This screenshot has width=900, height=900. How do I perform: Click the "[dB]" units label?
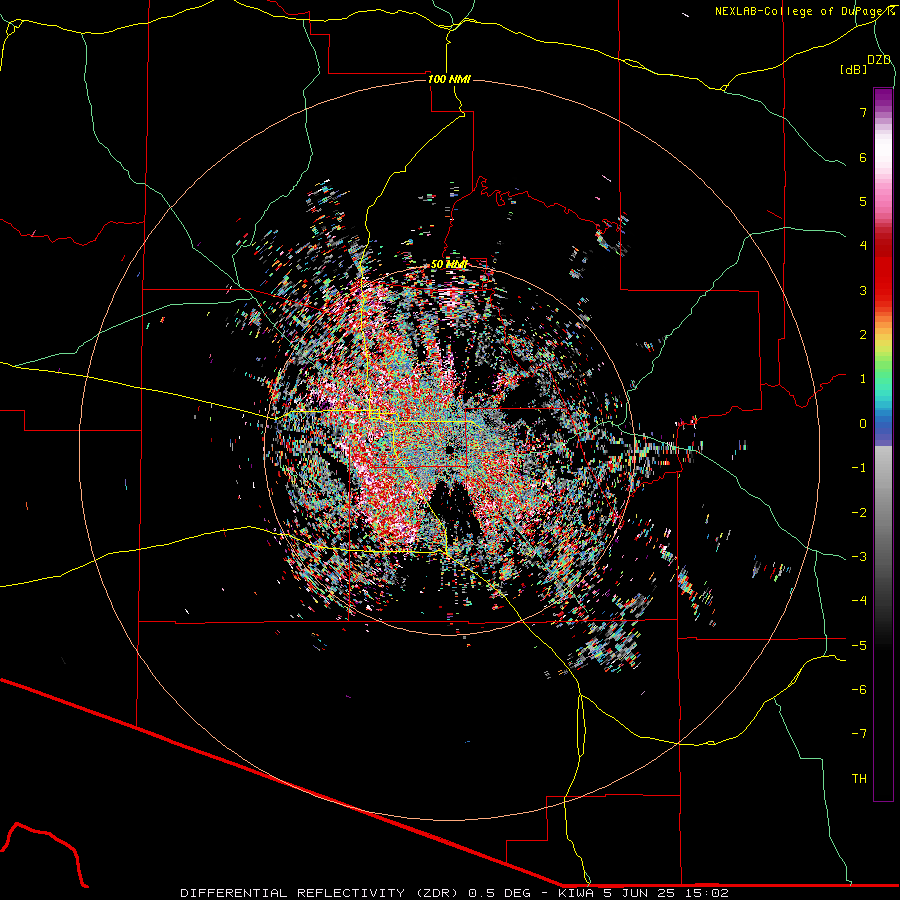click(854, 69)
